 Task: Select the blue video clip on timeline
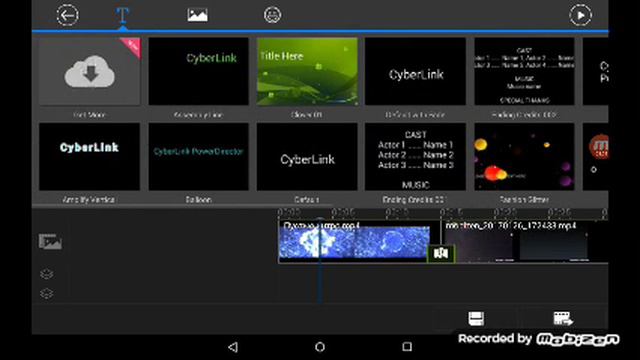point(354,241)
